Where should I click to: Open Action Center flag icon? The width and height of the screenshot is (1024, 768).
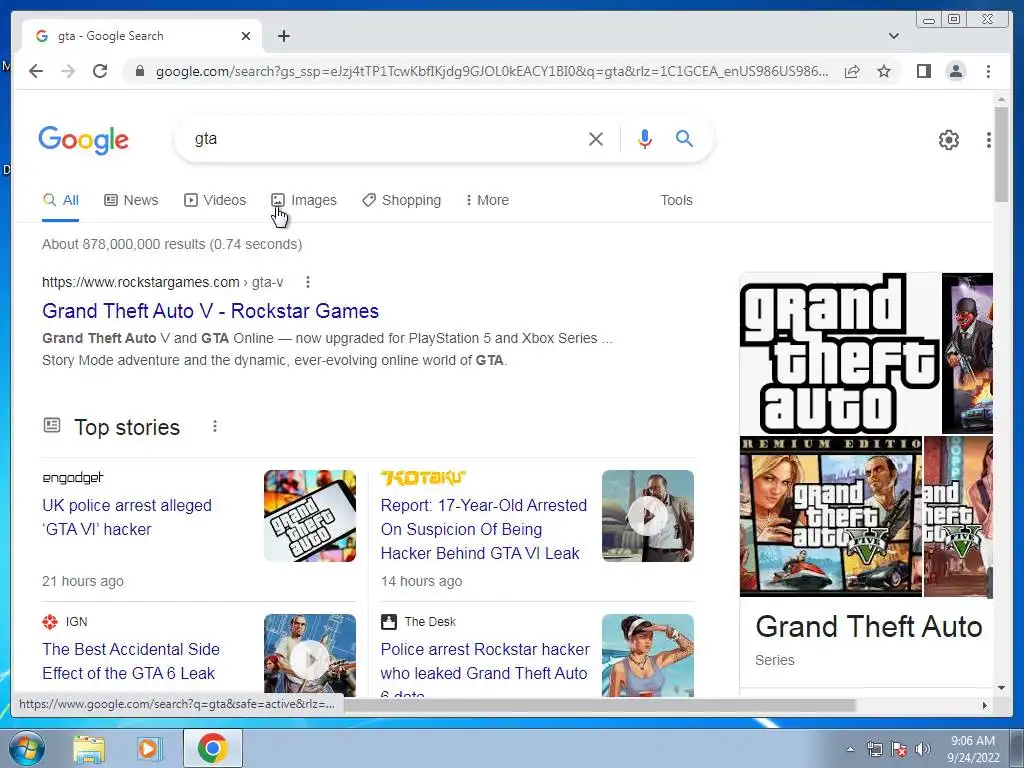click(899, 749)
